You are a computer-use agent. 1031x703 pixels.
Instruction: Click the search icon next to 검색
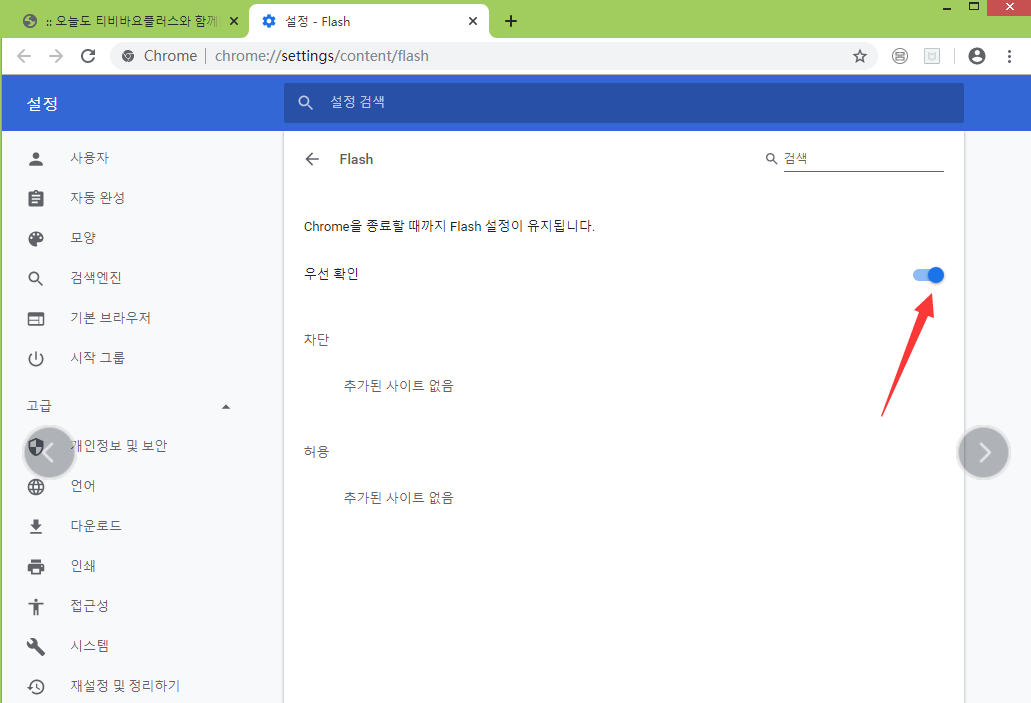[771, 158]
